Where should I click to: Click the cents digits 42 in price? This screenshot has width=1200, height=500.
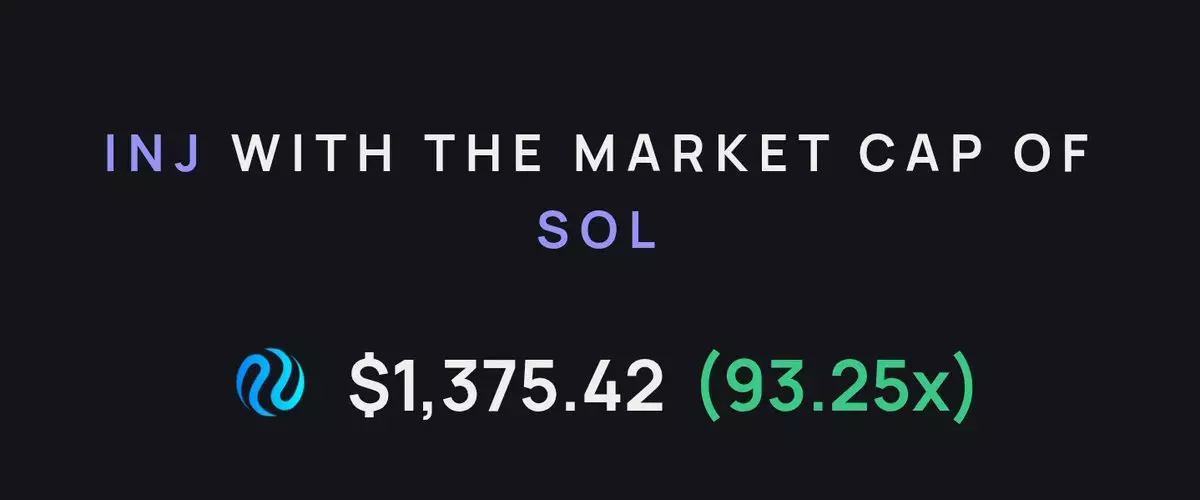(626, 386)
